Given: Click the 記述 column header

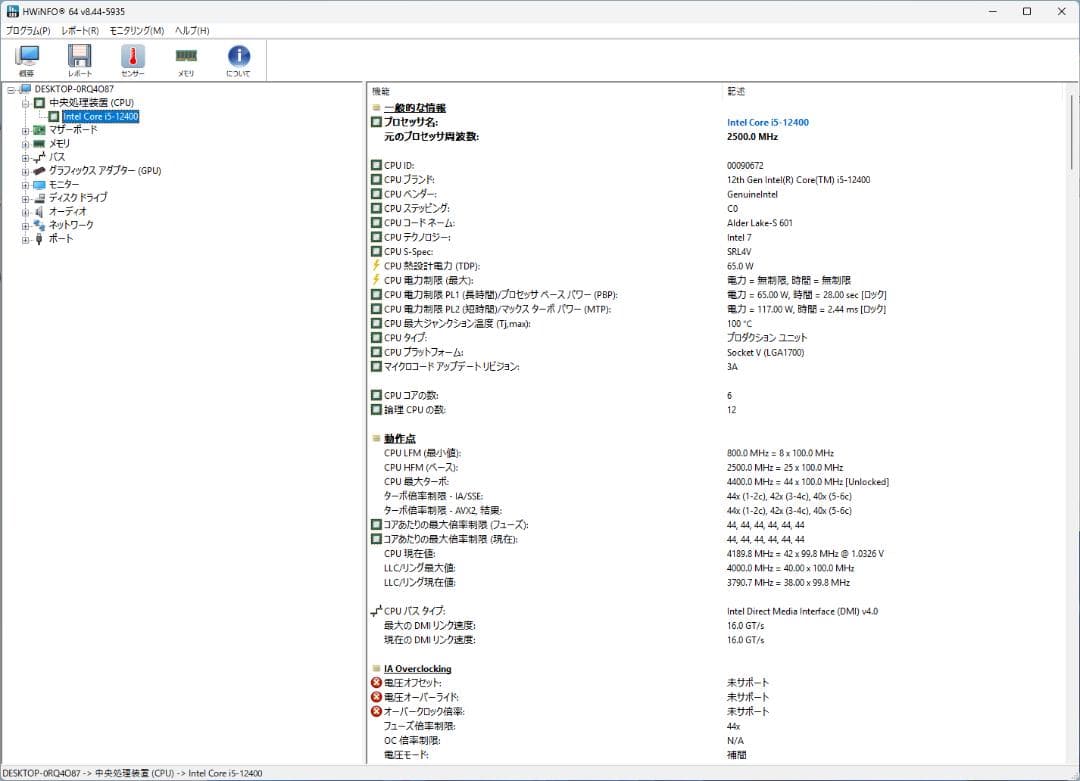Looking at the screenshot, I should click(736, 91).
